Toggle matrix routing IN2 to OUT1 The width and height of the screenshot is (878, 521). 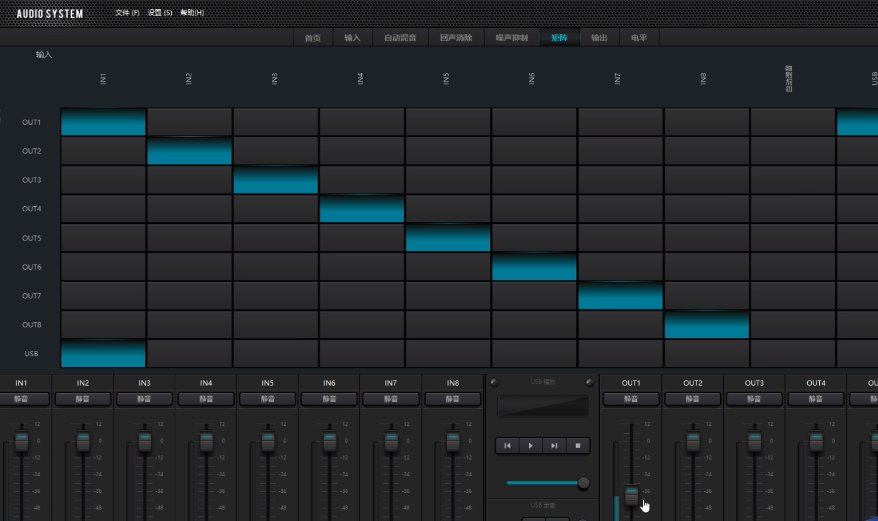(189, 122)
